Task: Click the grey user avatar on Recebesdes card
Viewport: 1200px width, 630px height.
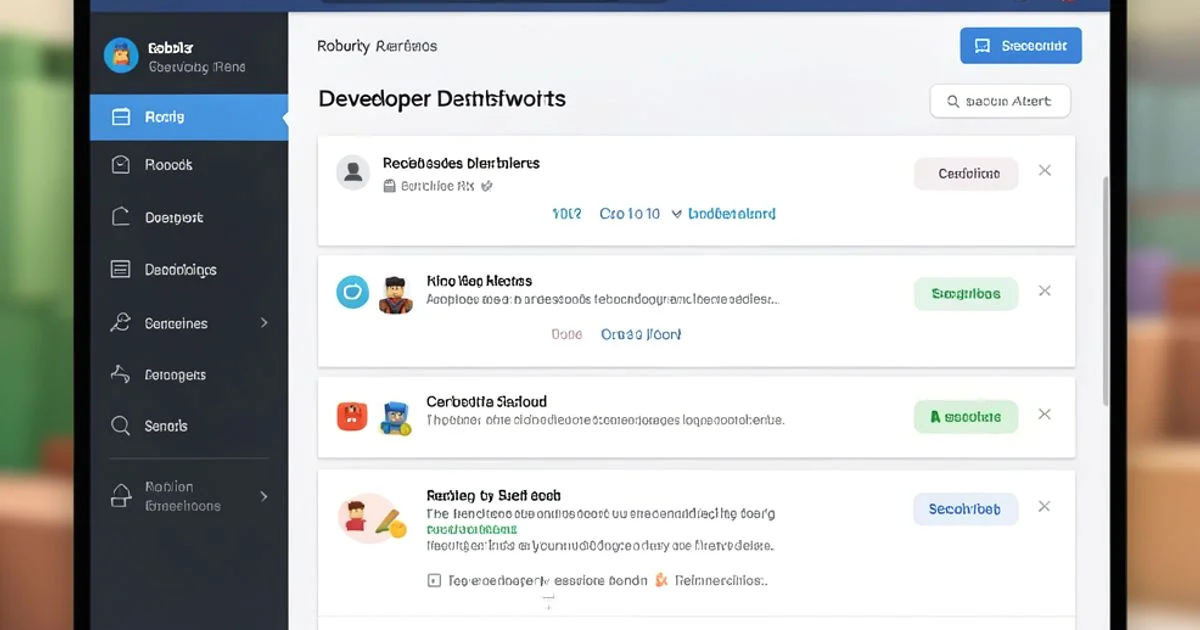Action: click(x=352, y=172)
